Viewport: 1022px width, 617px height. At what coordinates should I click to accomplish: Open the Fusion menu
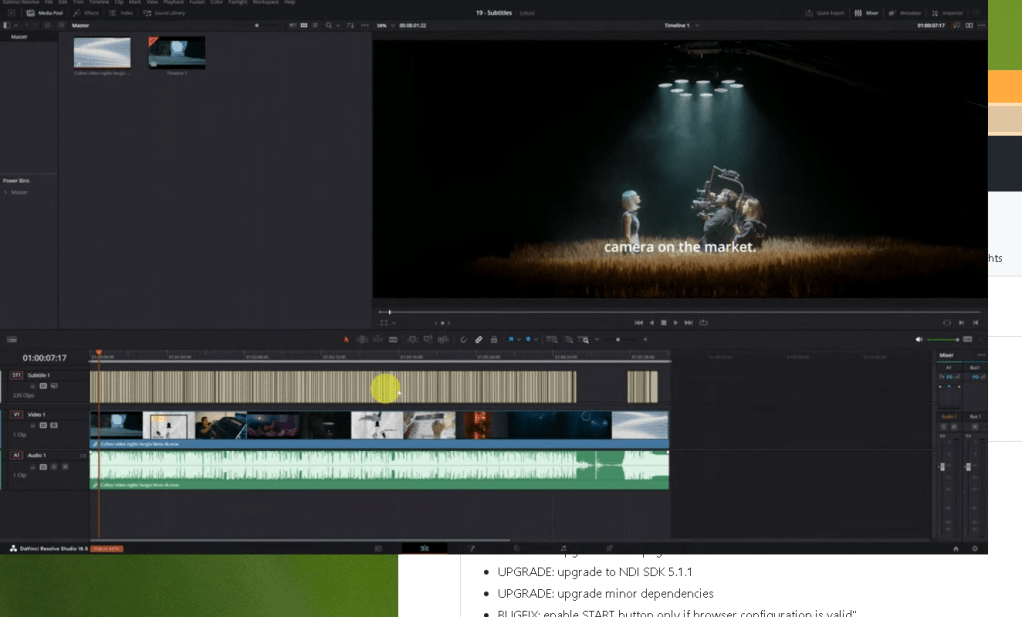point(197,3)
